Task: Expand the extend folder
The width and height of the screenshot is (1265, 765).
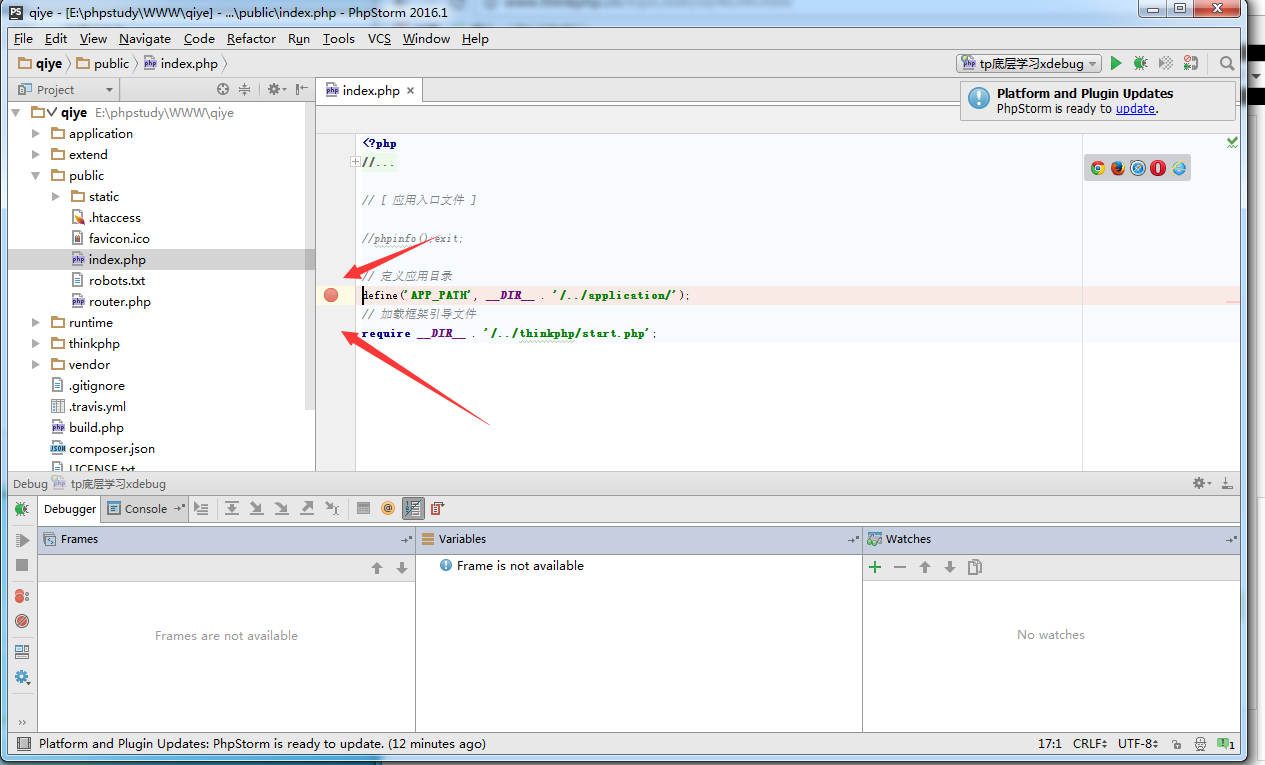Action: pyautogui.click(x=36, y=155)
